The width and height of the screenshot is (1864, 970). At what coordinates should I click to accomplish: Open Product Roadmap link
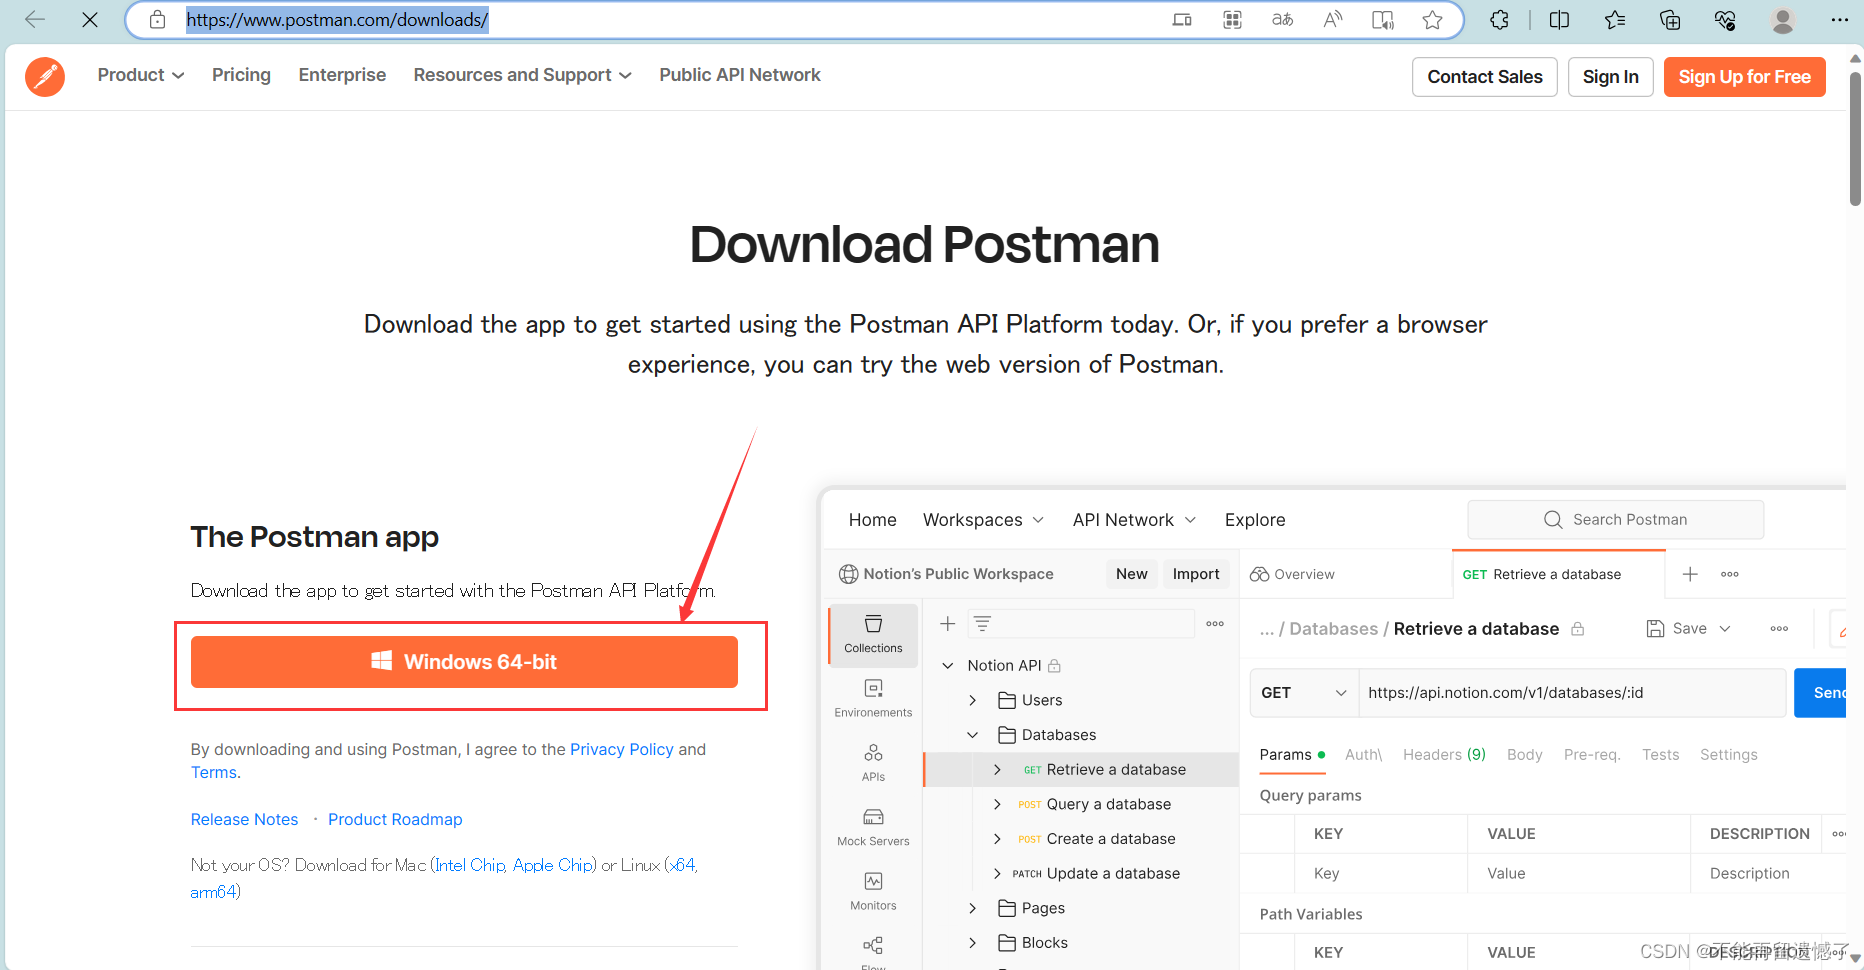click(x=395, y=819)
